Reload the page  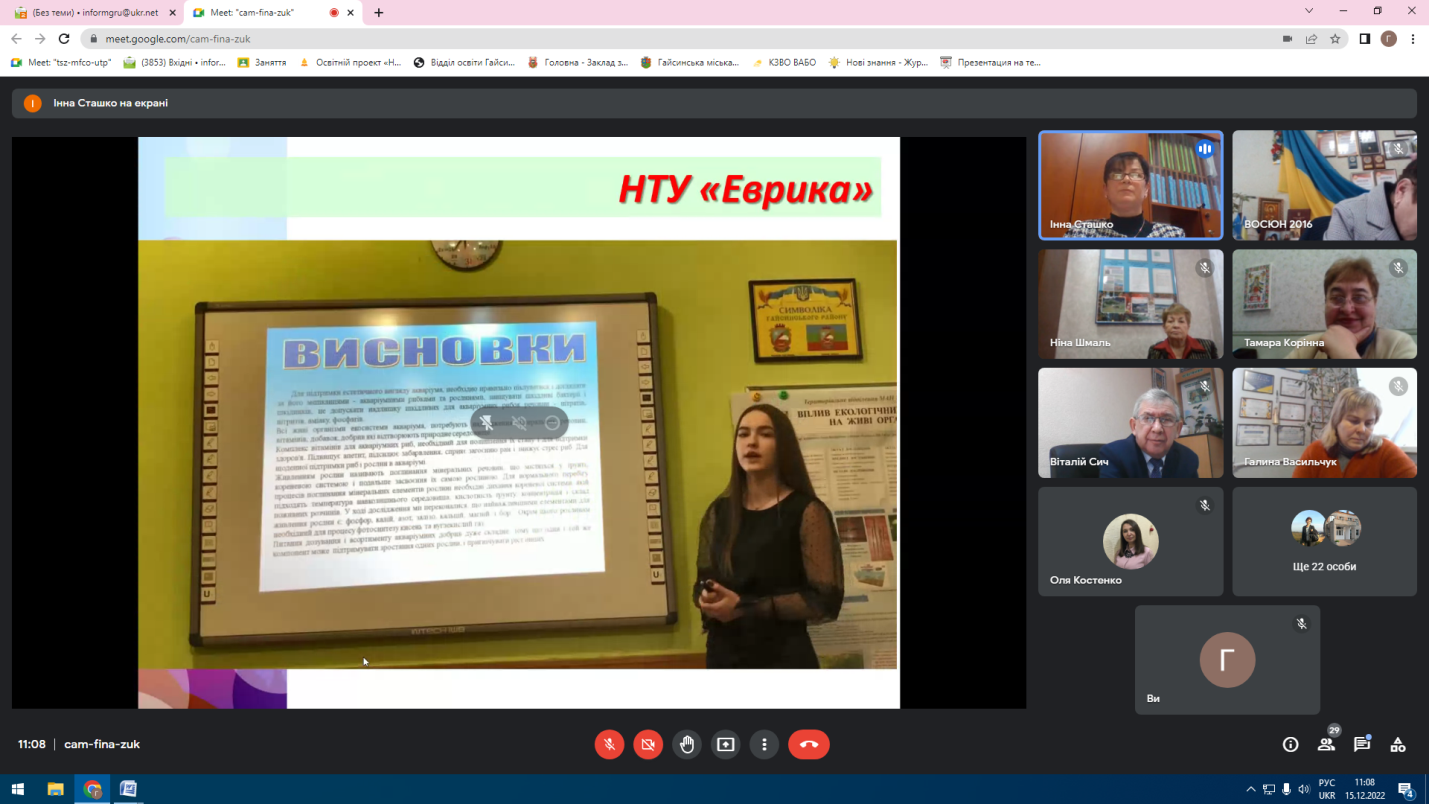64,39
